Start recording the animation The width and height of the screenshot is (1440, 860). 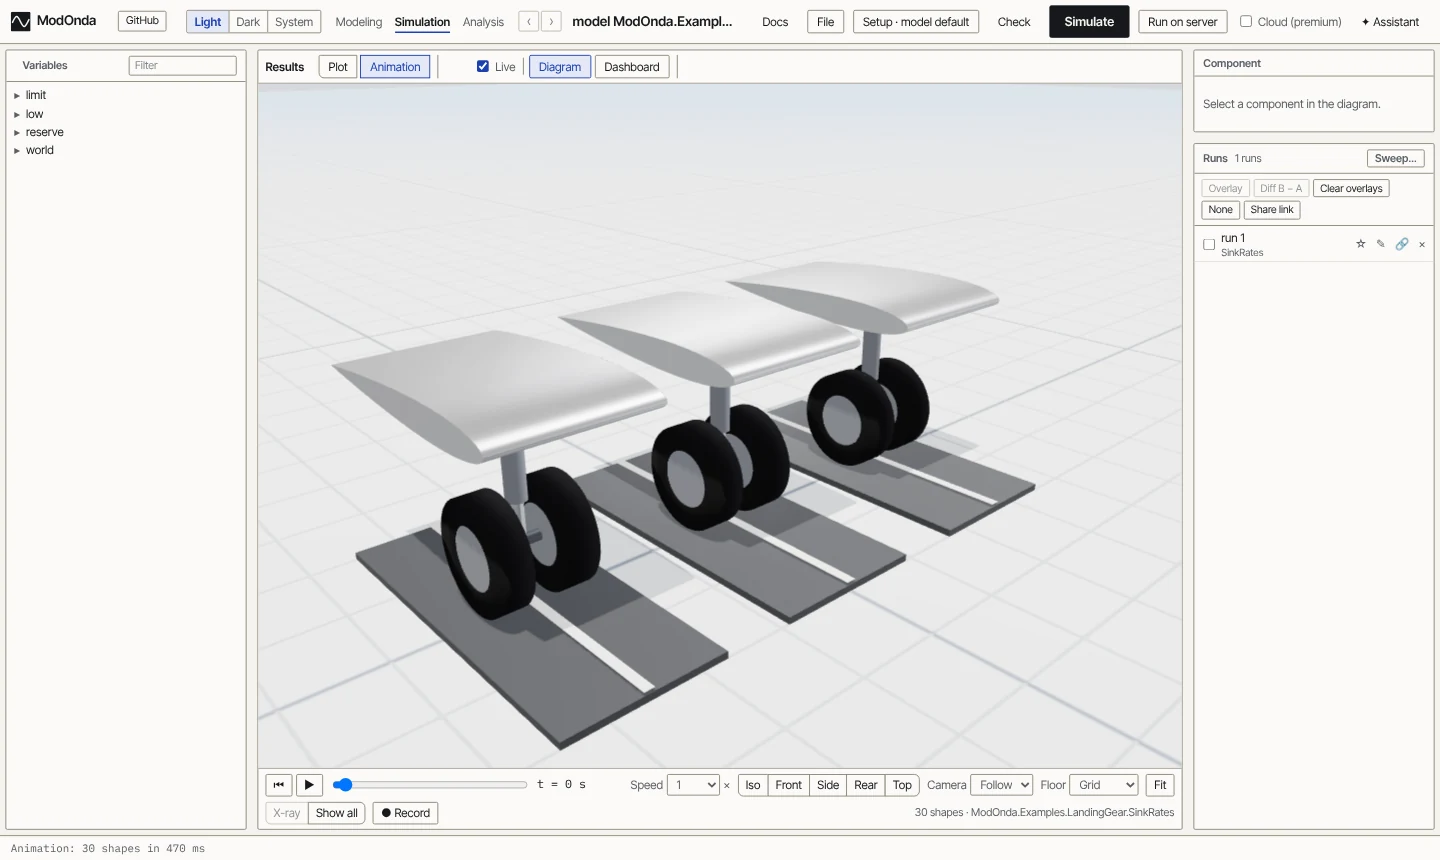click(405, 813)
